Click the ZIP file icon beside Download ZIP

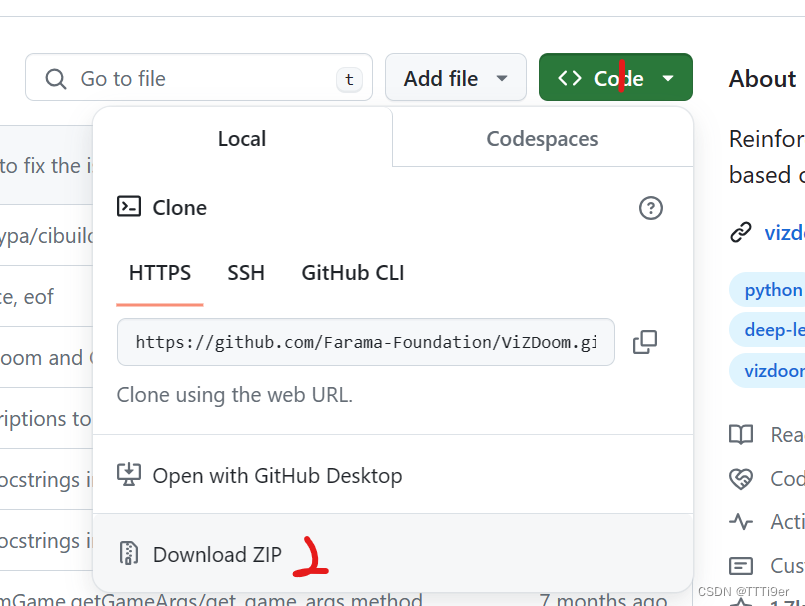(x=128, y=554)
